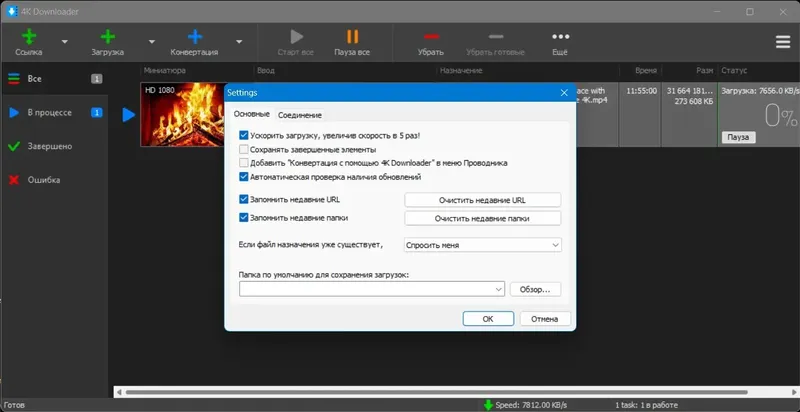The width and height of the screenshot is (800, 412).
Task: Click the Speed: 7812.00 KB/s status text
Action: click(531, 405)
